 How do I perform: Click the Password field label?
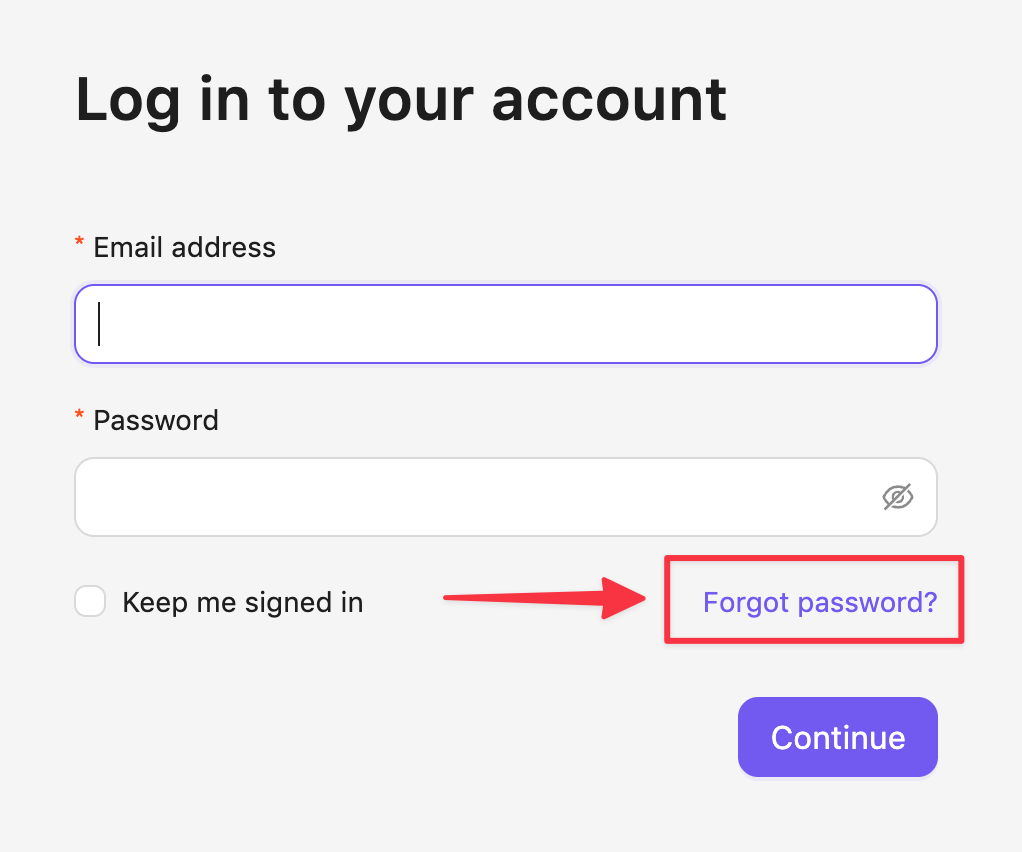(x=155, y=420)
